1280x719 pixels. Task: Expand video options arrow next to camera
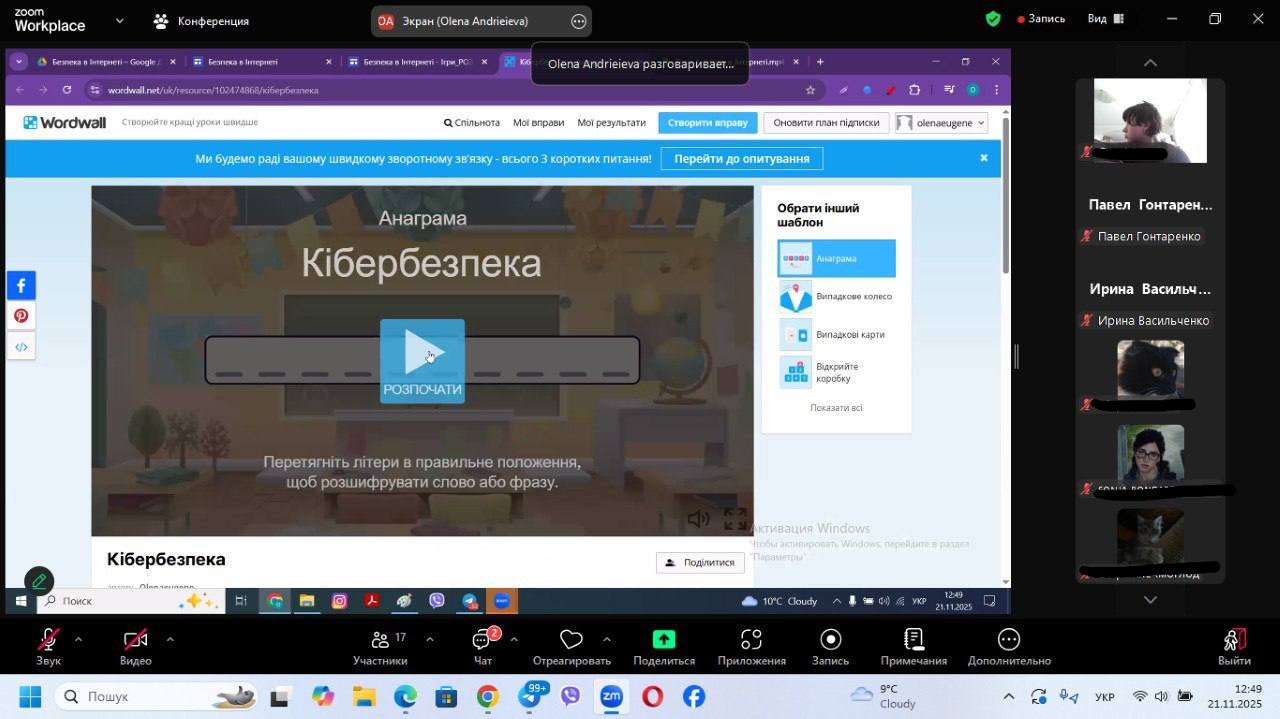(x=170, y=639)
